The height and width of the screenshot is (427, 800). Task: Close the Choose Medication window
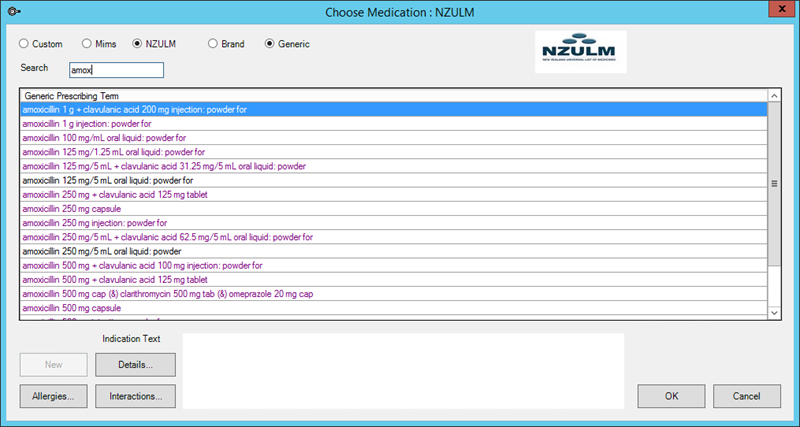point(784,10)
